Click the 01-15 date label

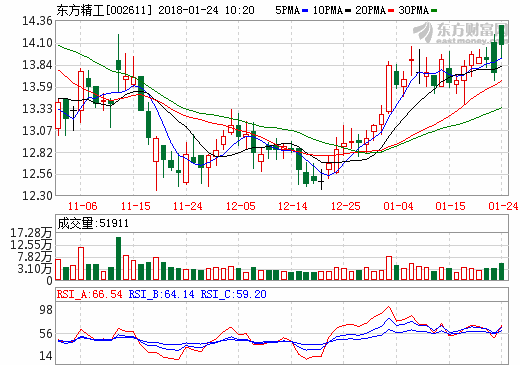pyautogui.click(x=450, y=206)
